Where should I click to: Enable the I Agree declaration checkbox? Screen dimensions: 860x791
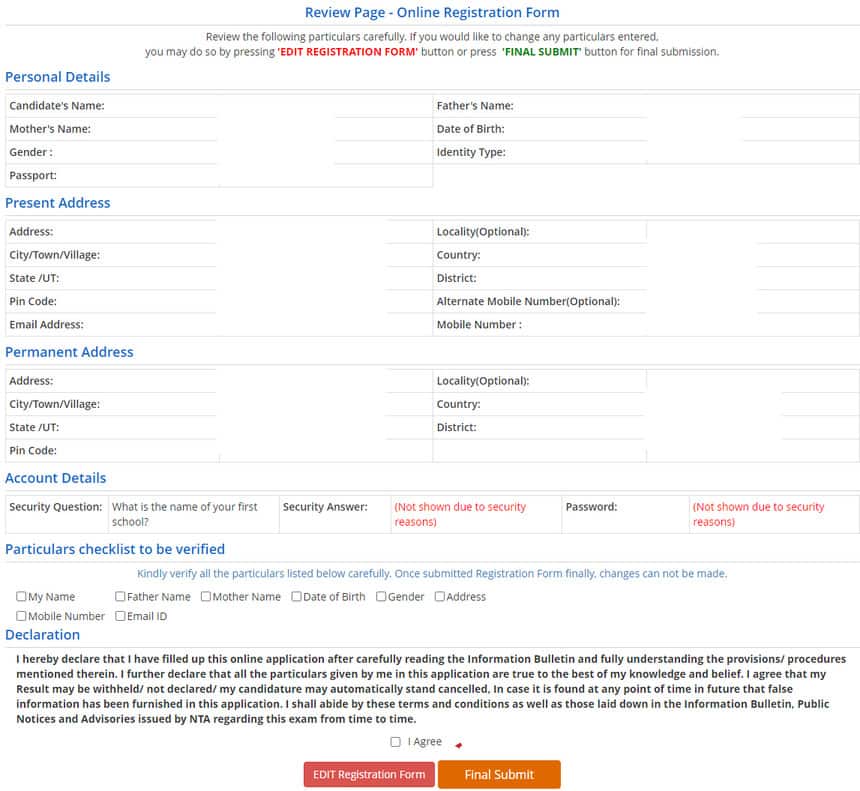[x=396, y=741]
